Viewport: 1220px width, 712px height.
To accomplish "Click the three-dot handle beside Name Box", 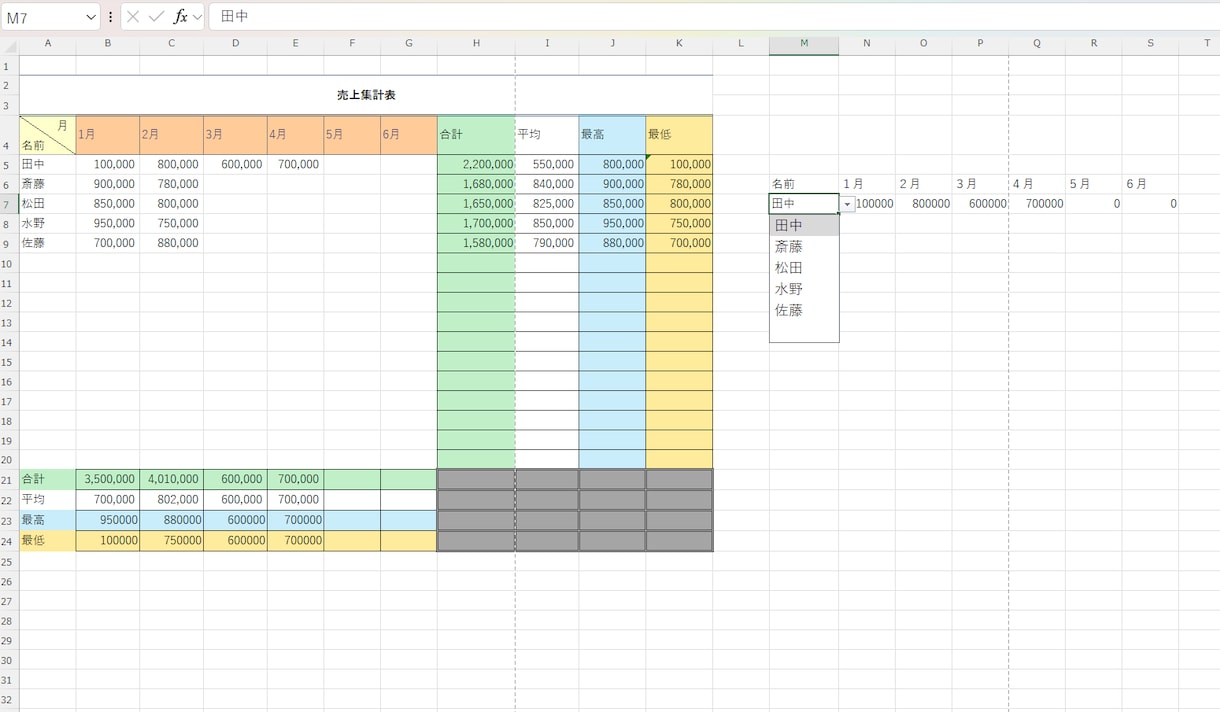I will pyautogui.click(x=110, y=17).
